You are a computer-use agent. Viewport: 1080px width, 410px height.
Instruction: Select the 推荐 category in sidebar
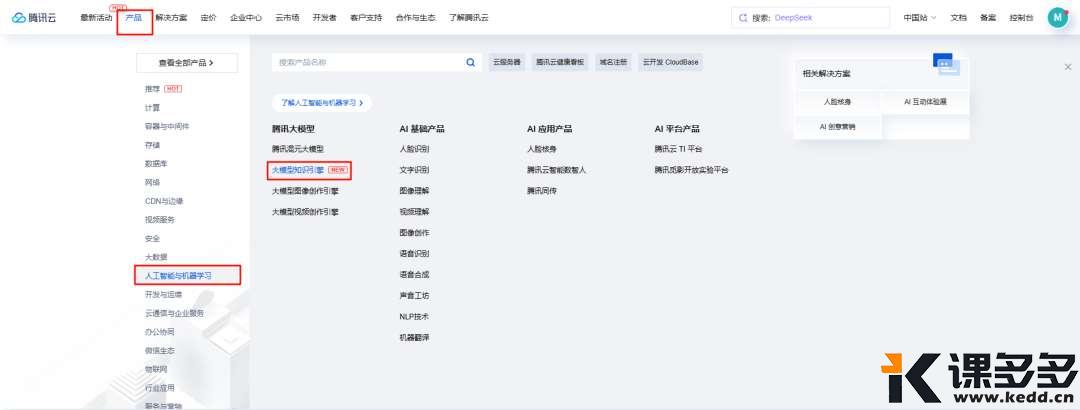(x=152, y=89)
